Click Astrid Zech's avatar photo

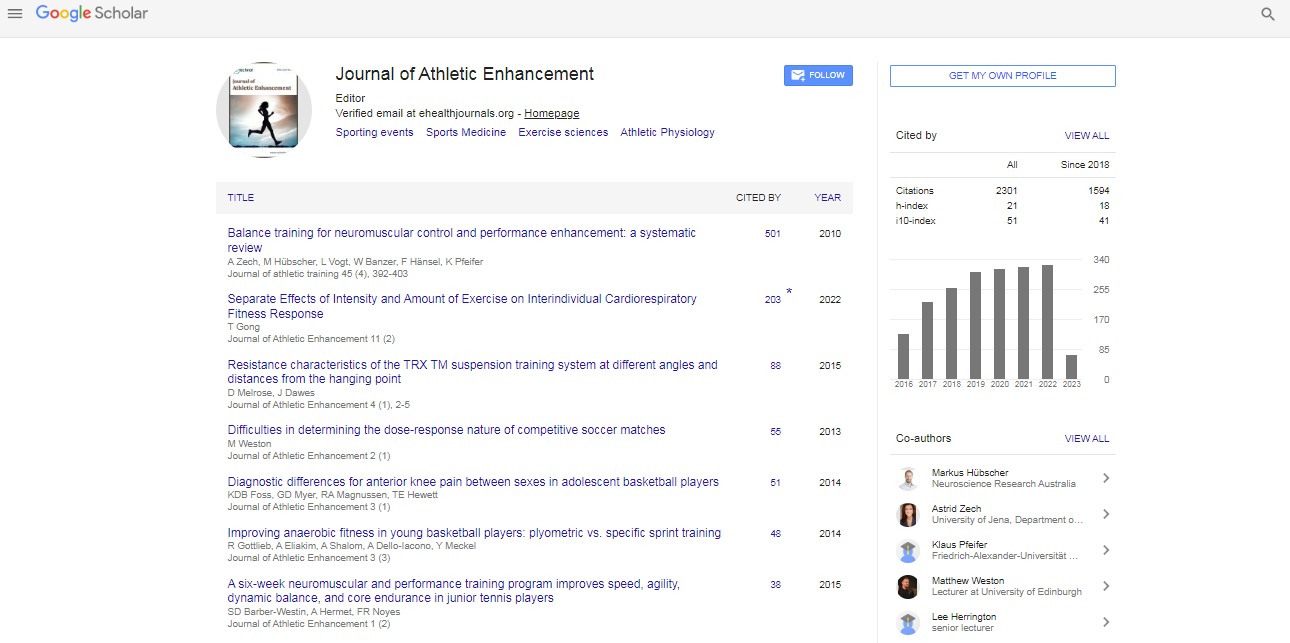(x=908, y=514)
